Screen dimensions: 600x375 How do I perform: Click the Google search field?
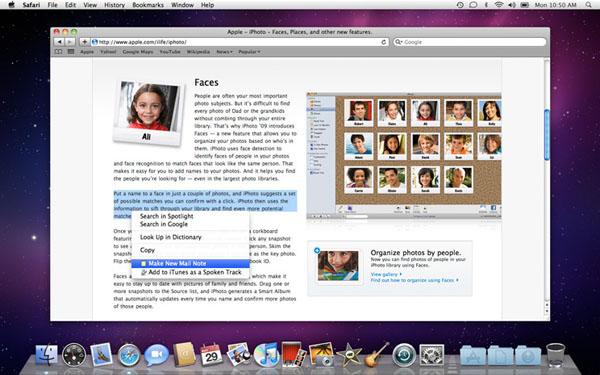470,42
